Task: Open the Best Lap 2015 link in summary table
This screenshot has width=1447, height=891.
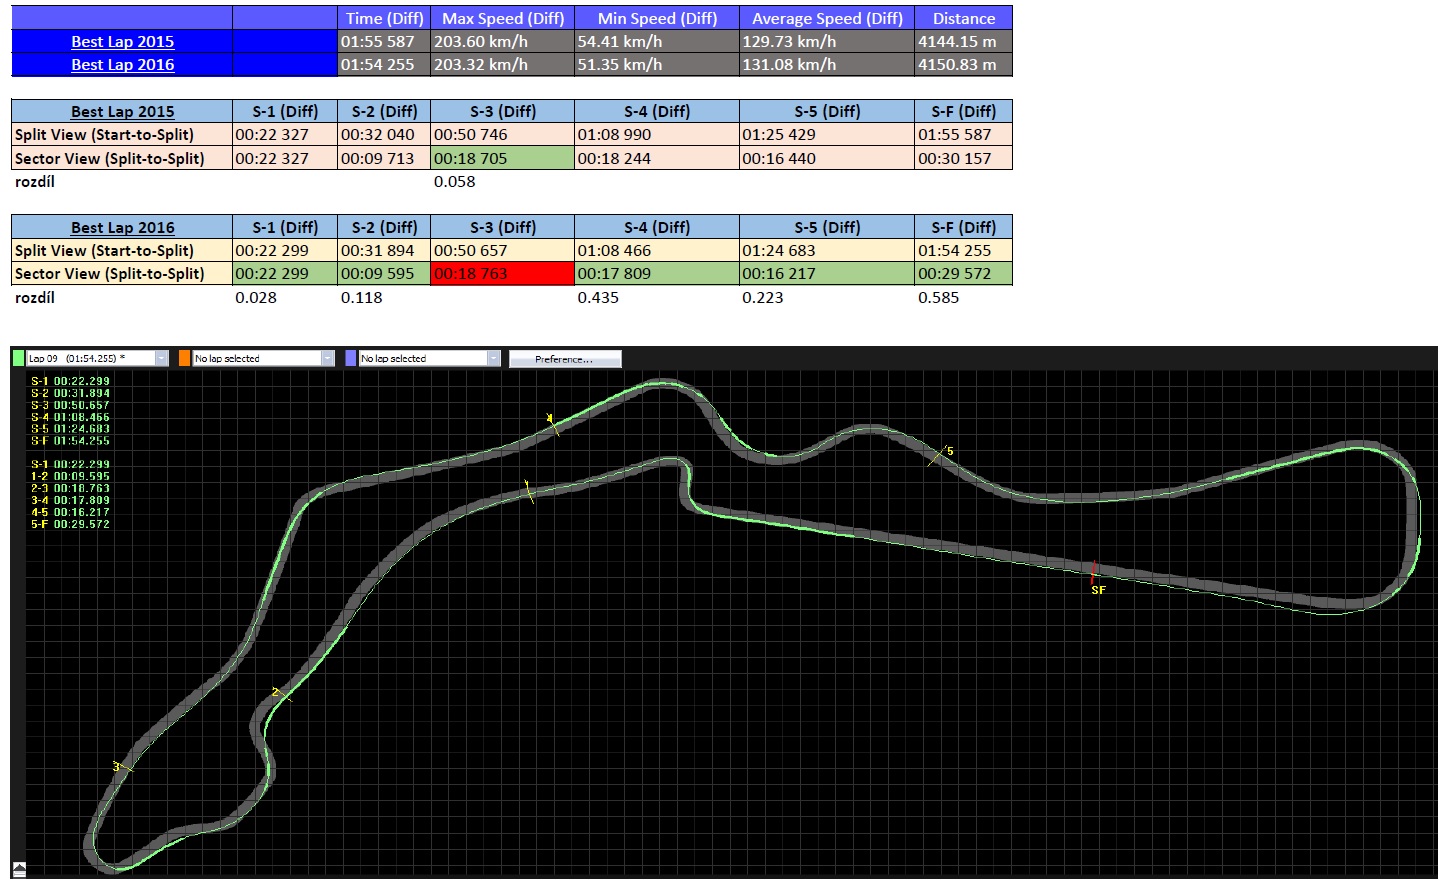Action: pyautogui.click(x=122, y=42)
